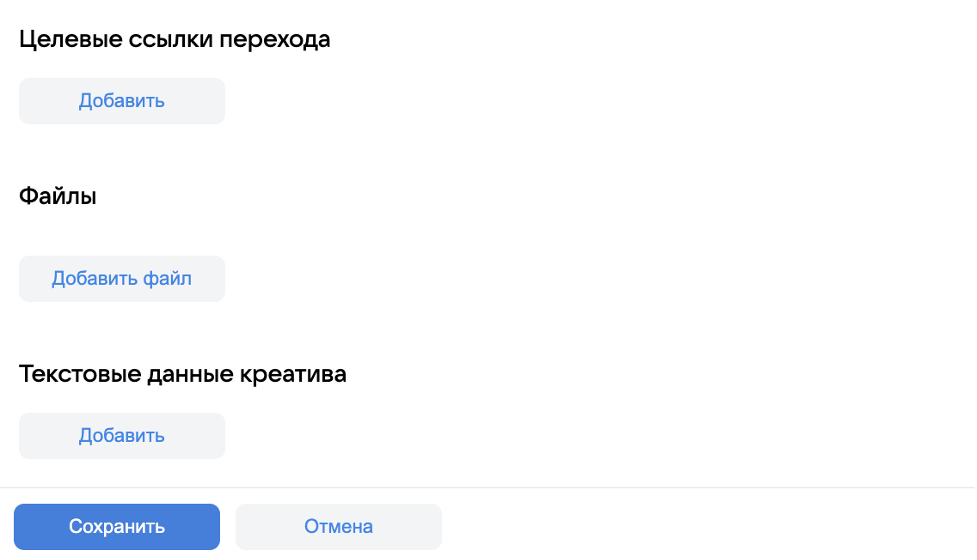Screen dimensions: 977x560
Task: Discard the form by clicking Отмена
Action: click(x=338, y=527)
